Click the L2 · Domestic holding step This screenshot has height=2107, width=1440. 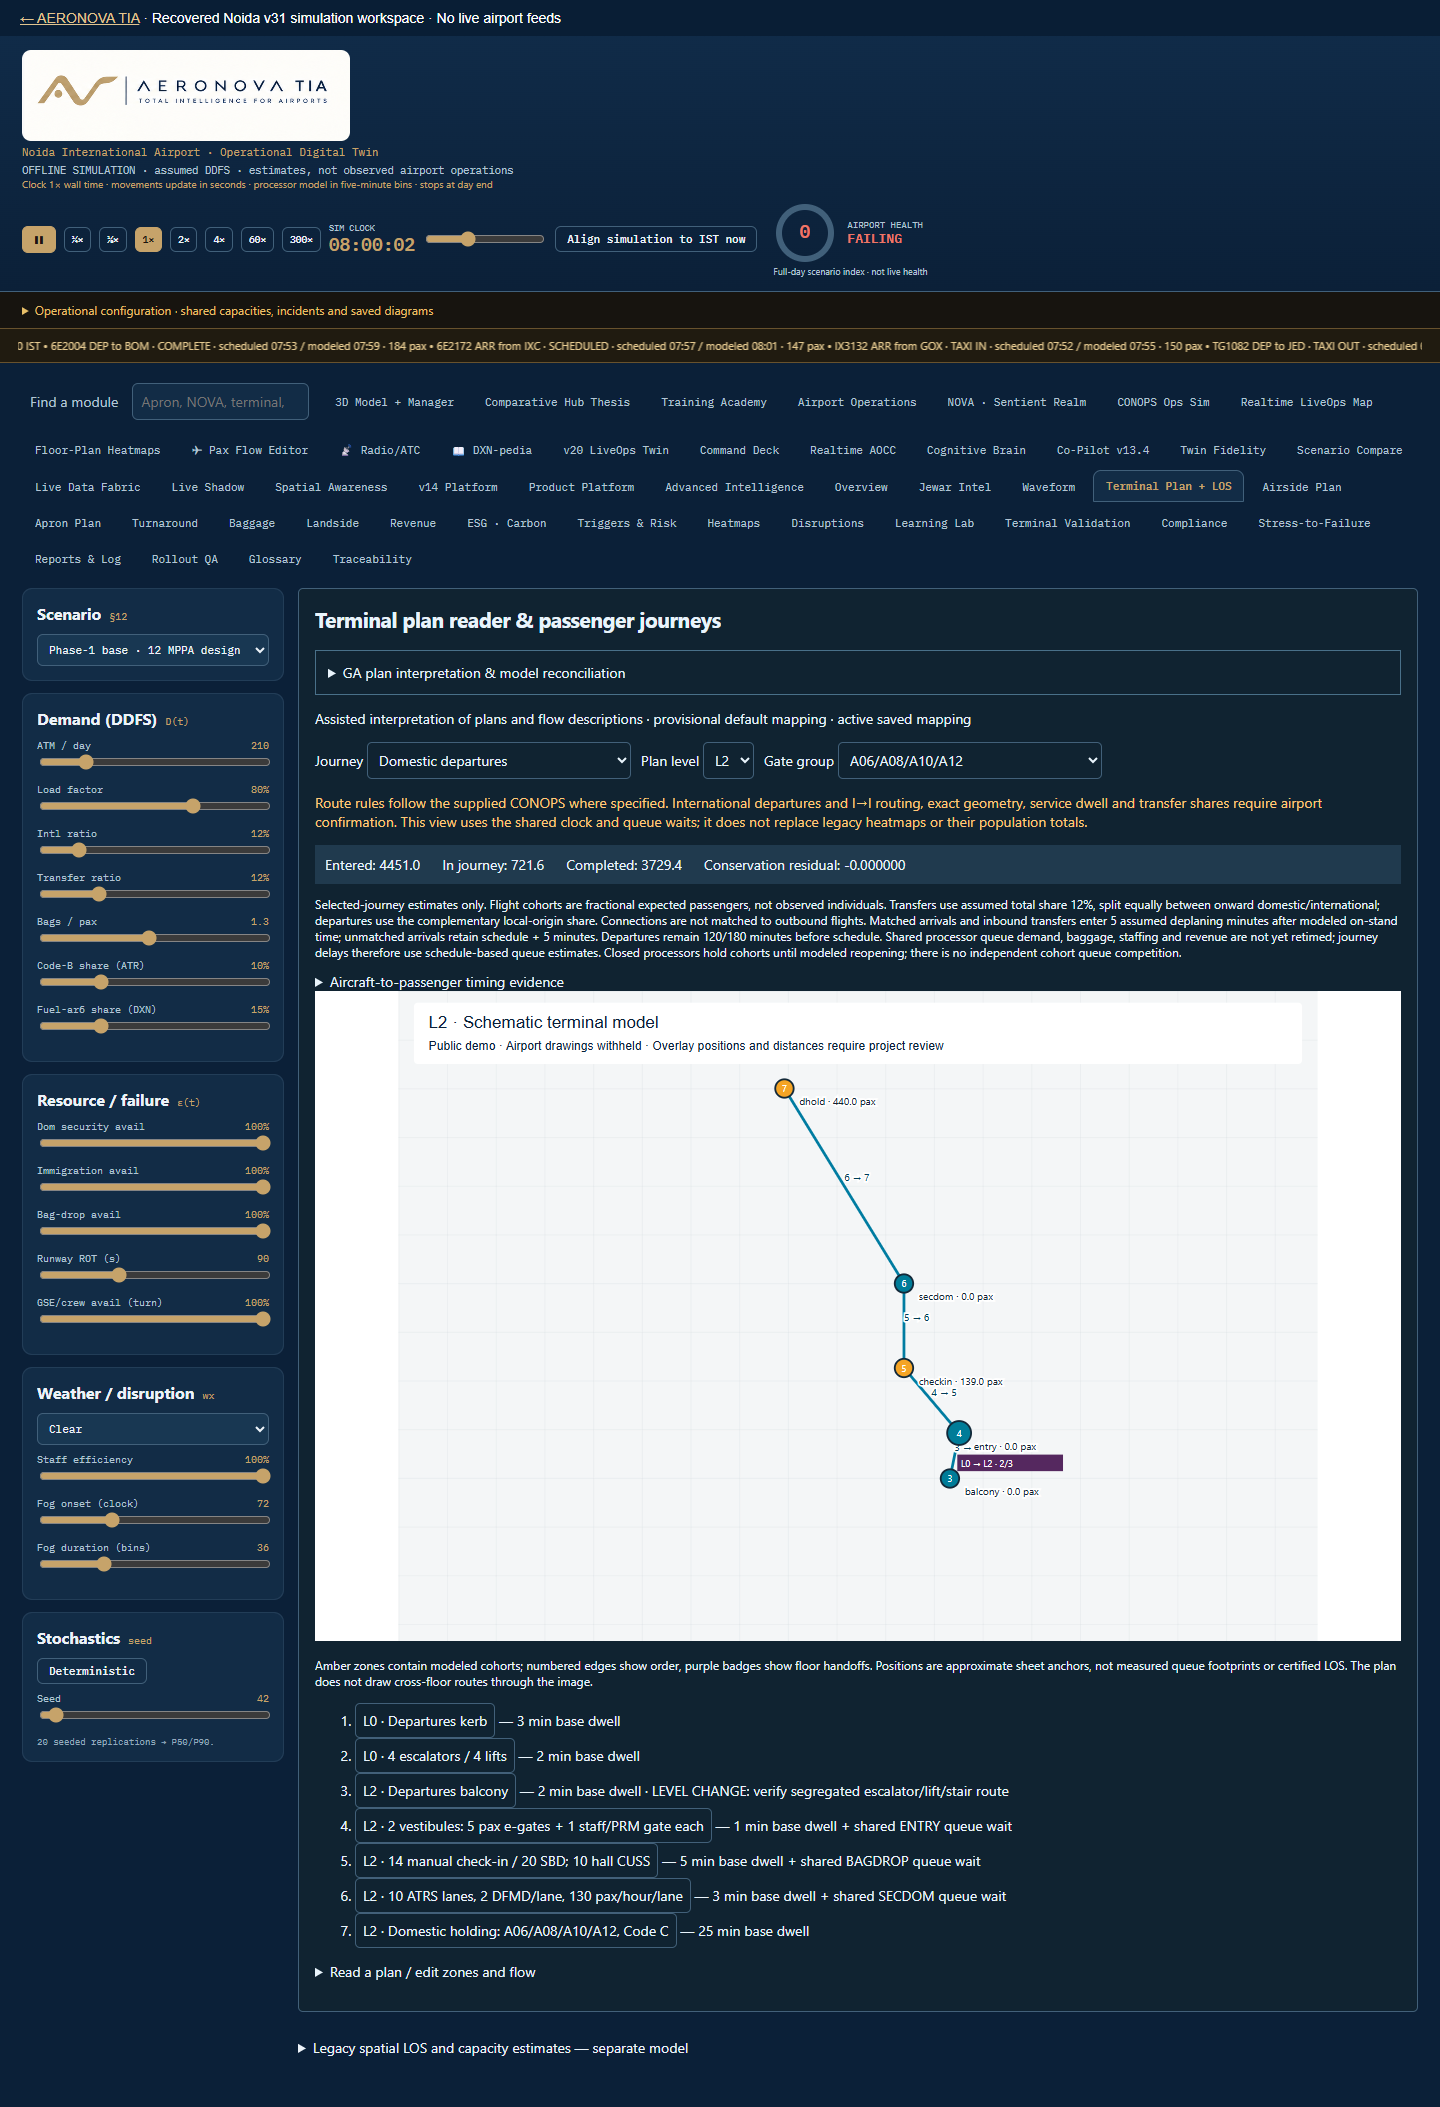516,1931
